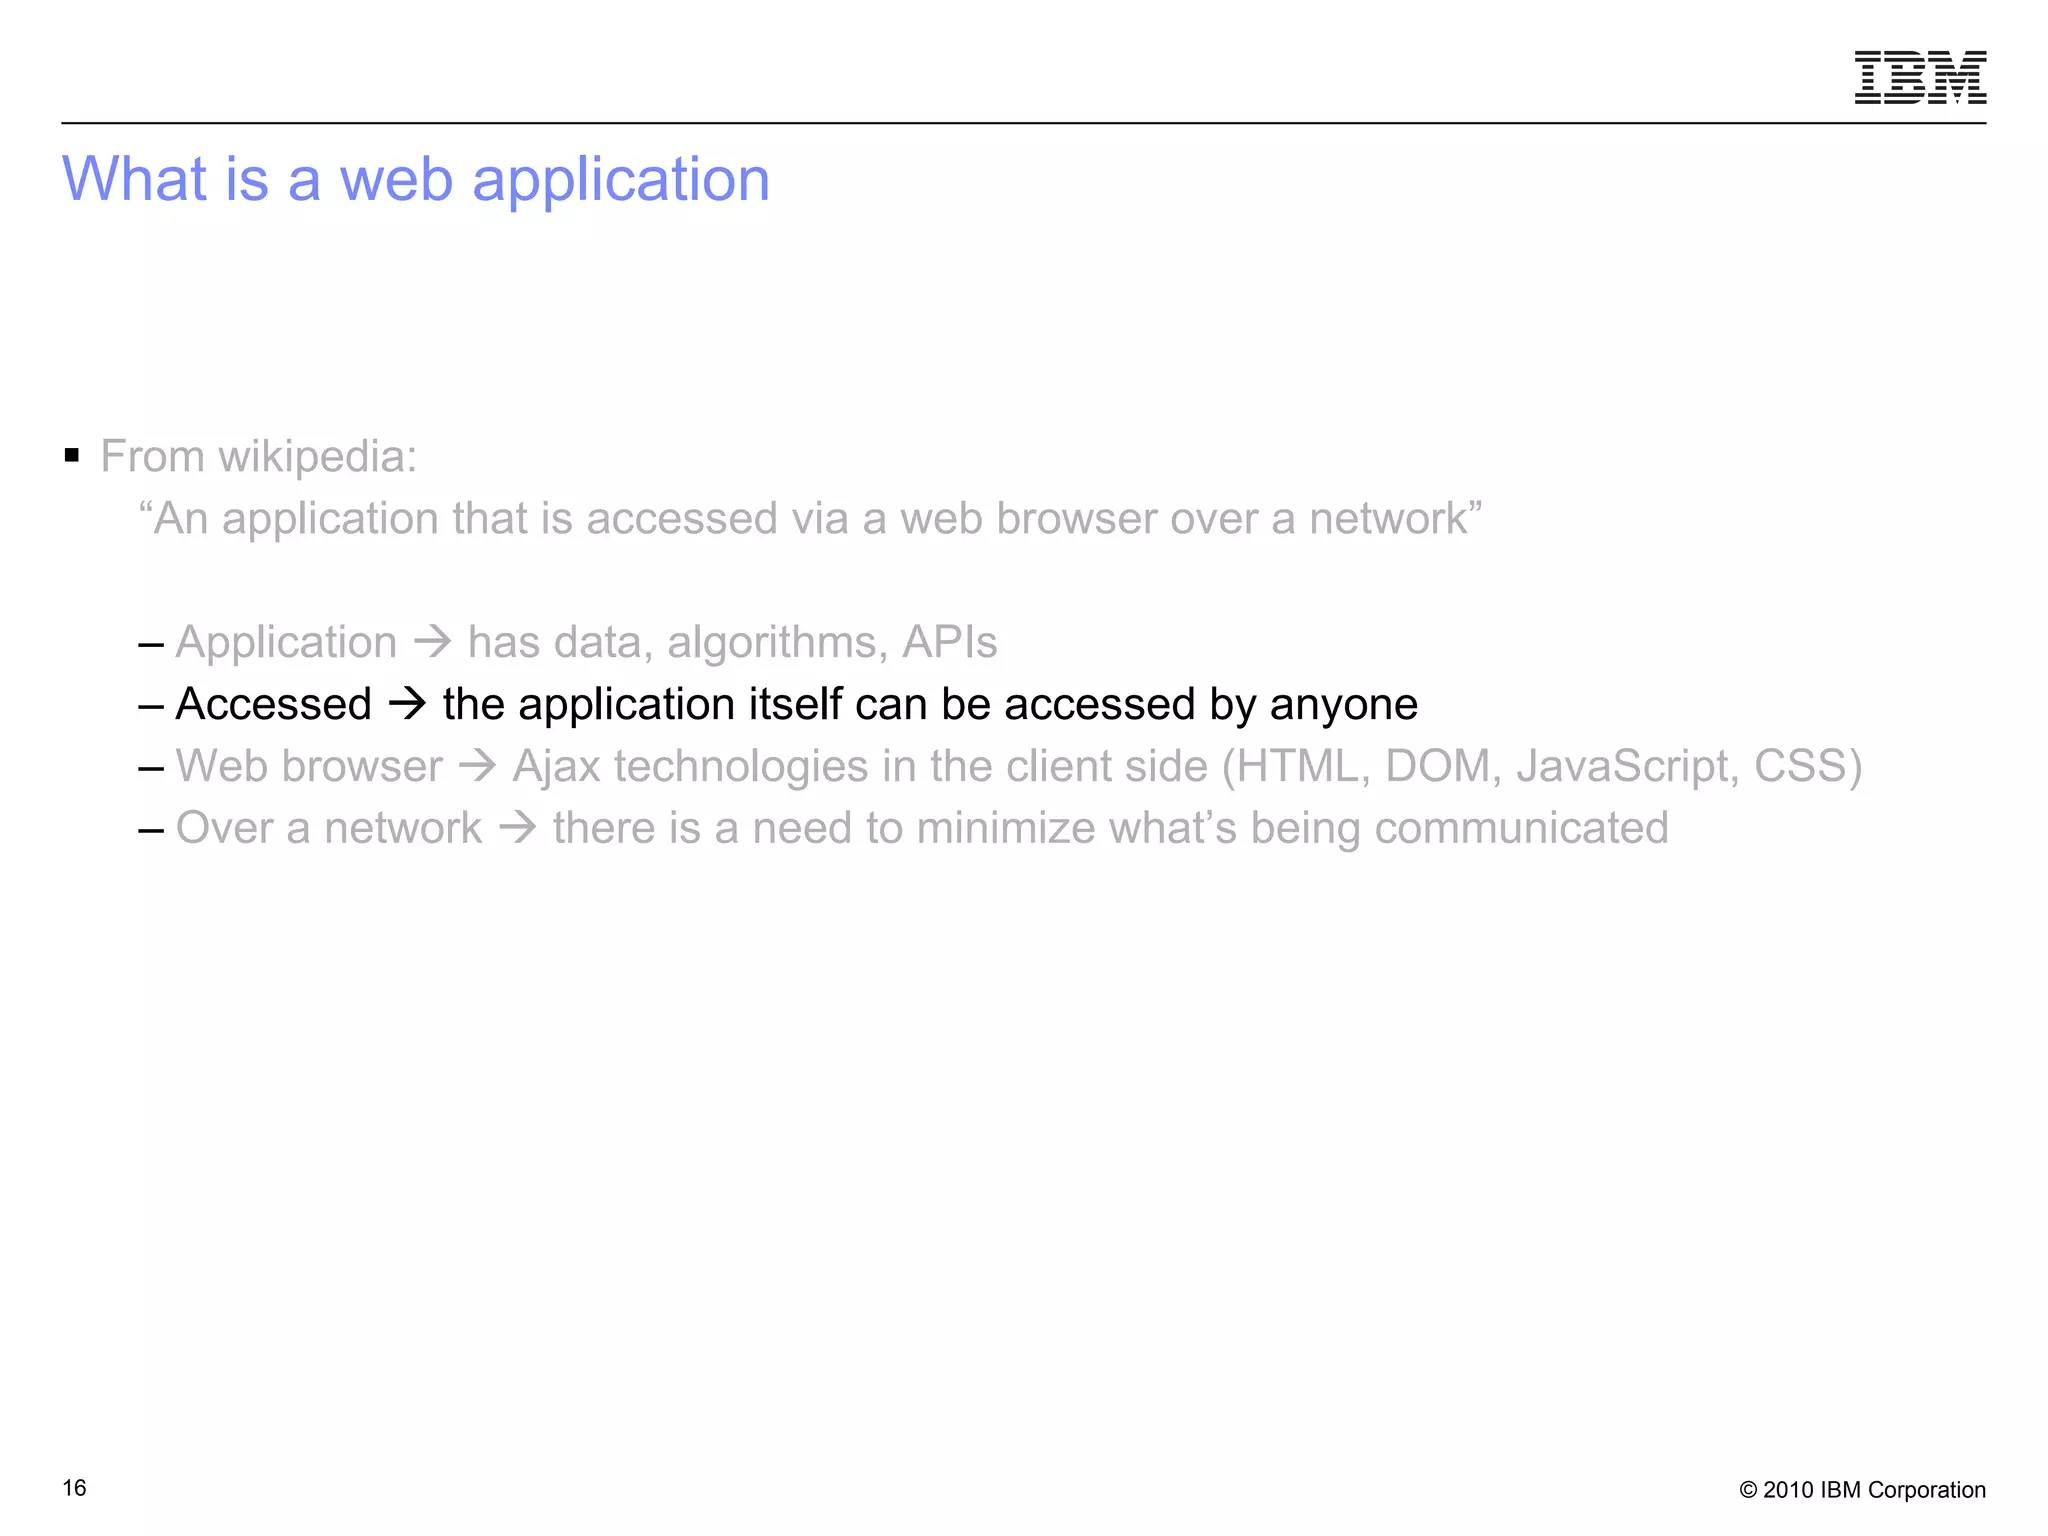
Task: Click slide number 16
Action: tap(75, 1488)
